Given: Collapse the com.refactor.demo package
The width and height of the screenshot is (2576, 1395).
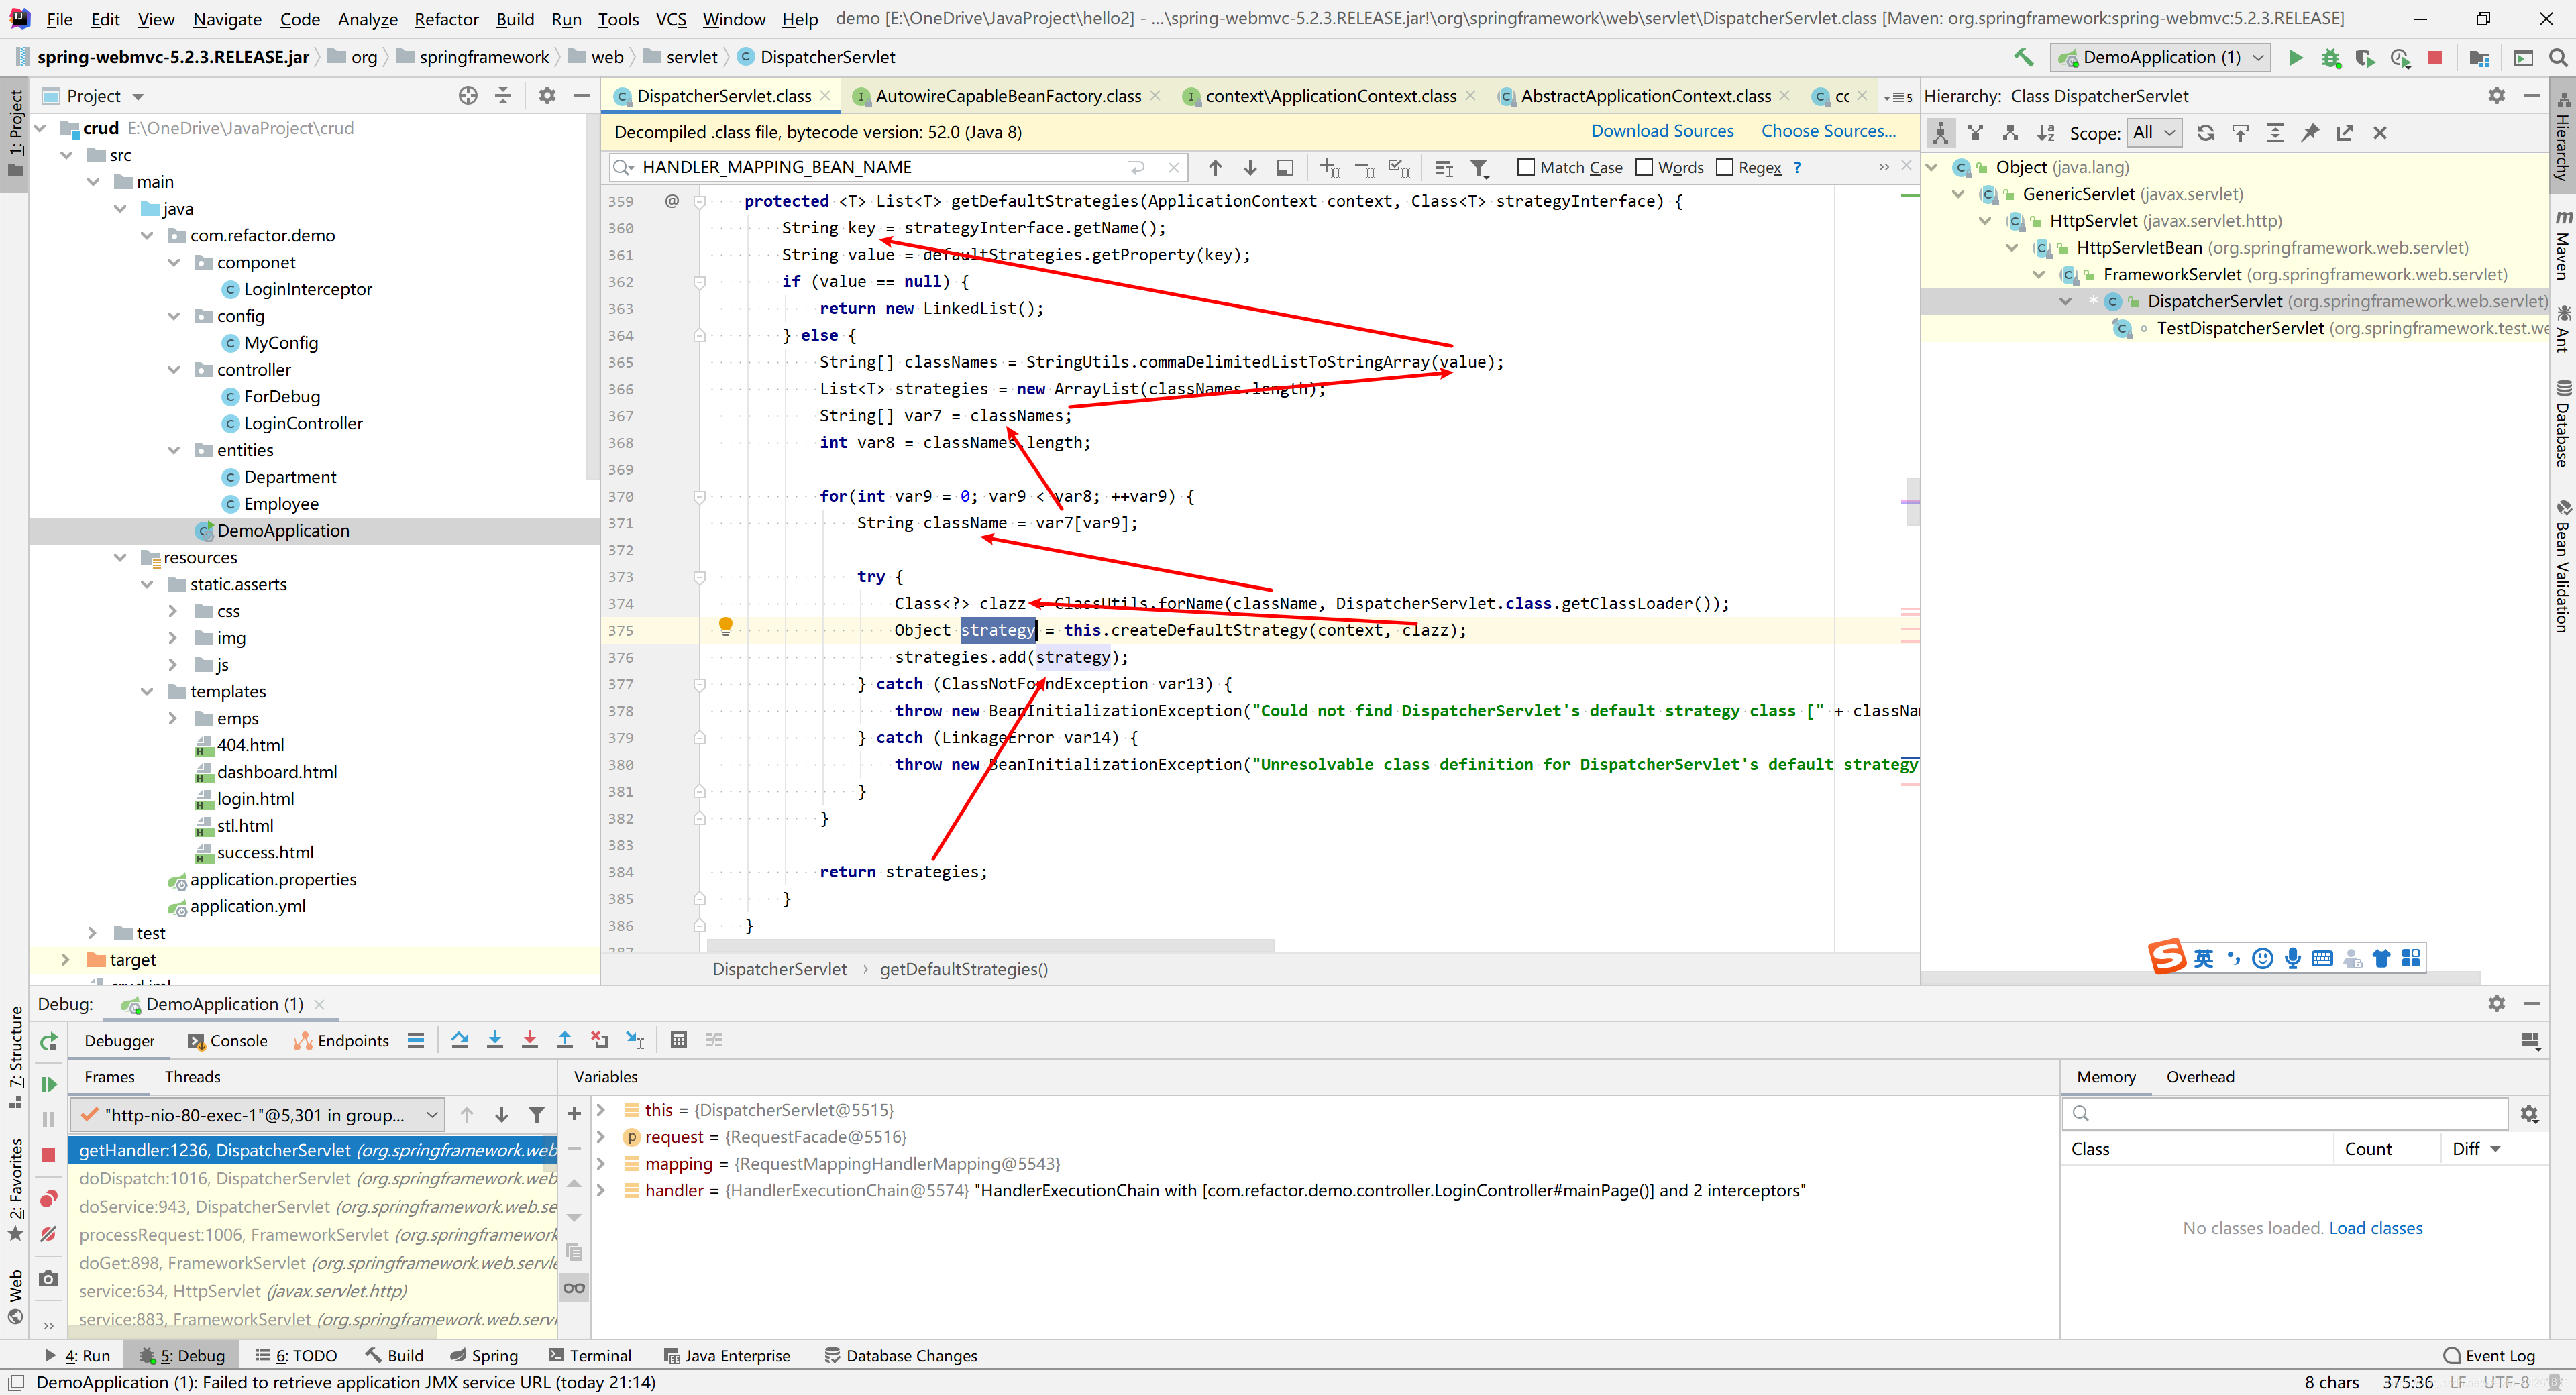Looking at the screenshot, I should (148, 235).
